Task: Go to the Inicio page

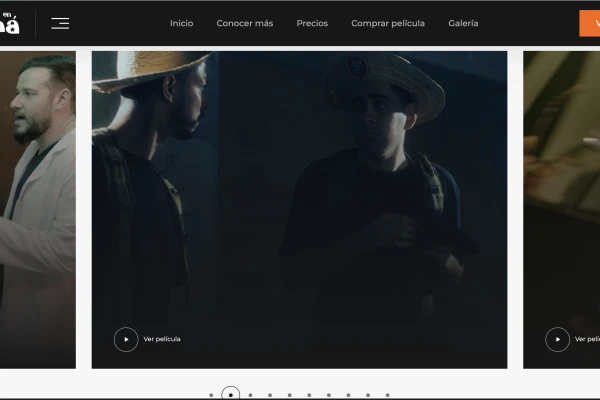Action: click(x=181, y=23)
